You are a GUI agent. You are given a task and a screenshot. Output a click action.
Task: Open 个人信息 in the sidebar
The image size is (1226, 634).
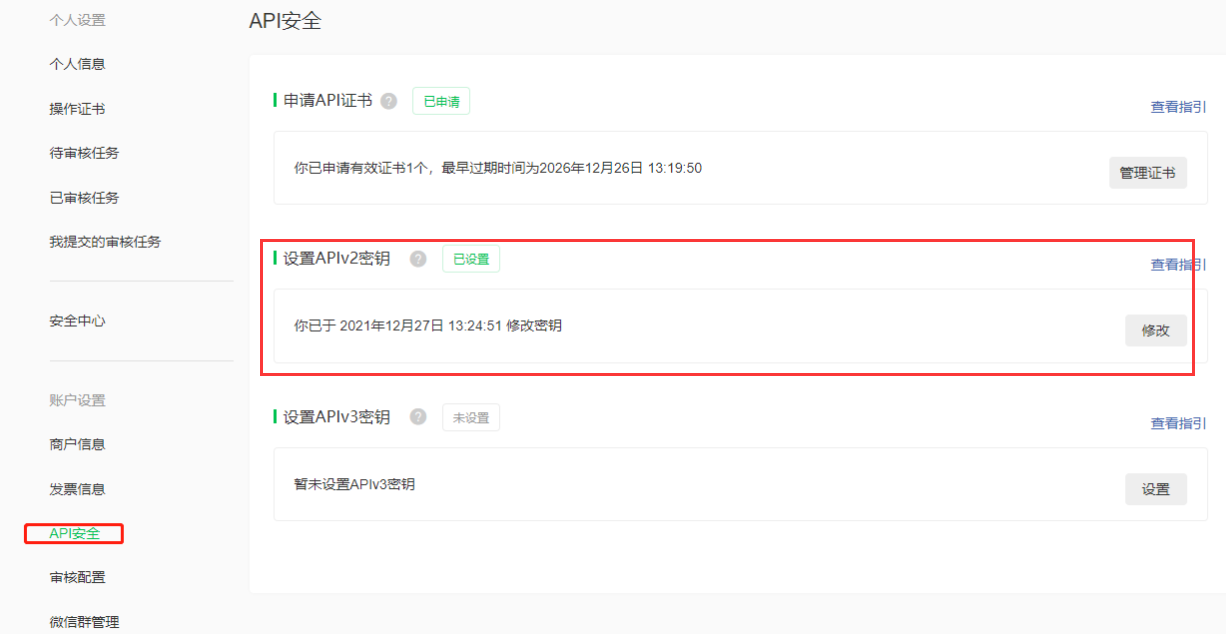(77, 64)
